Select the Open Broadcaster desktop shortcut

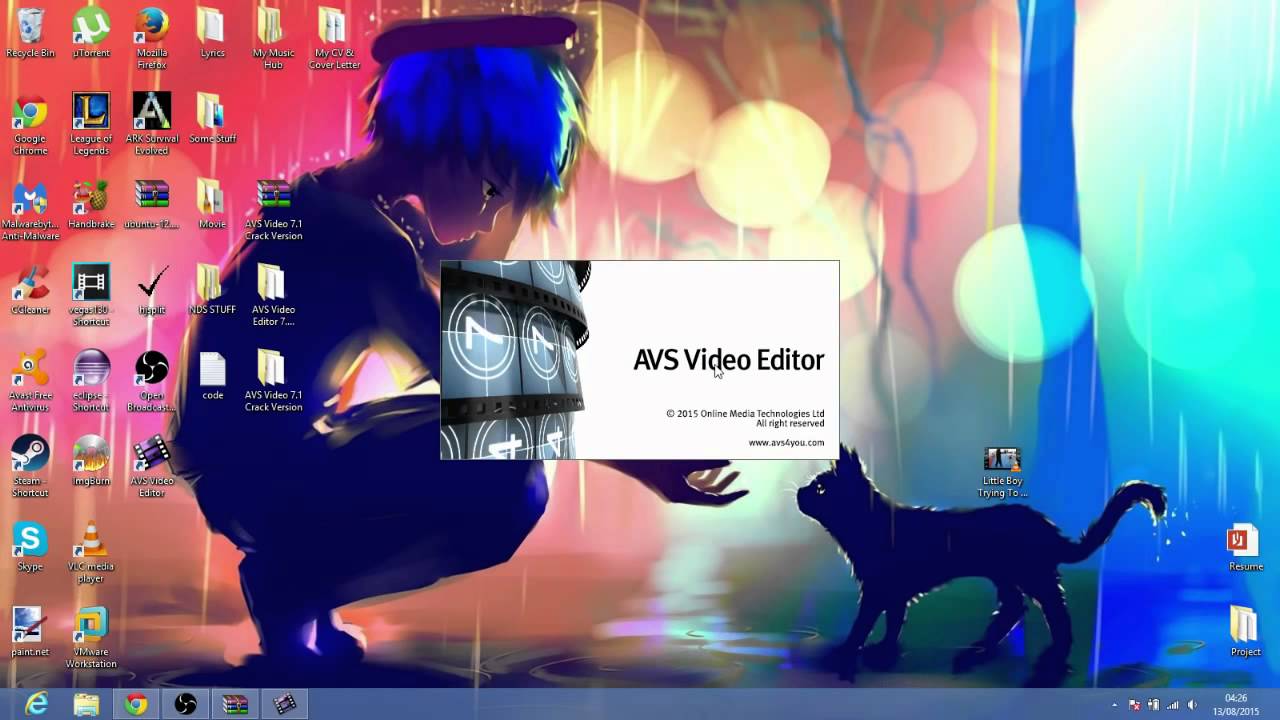pos(152,381)
